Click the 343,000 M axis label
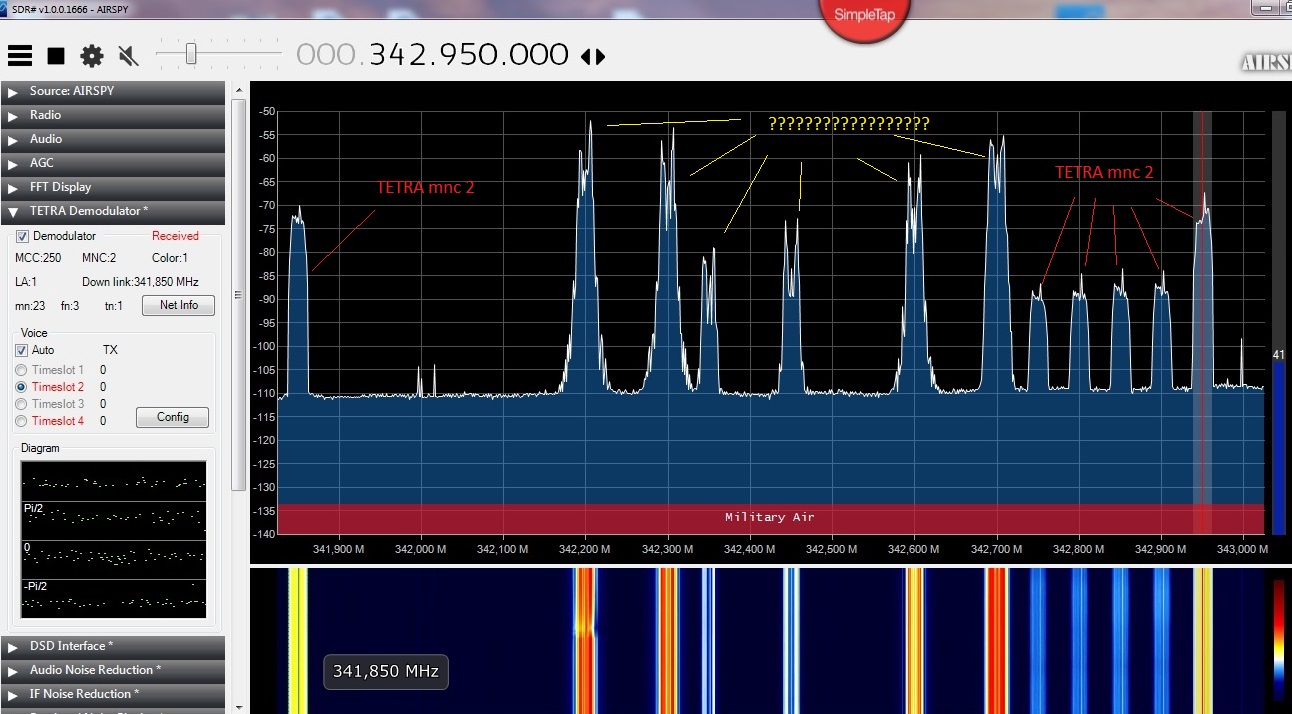Screen dimensions: 1292x714 pyautogui.click(x=1244, y=549)
